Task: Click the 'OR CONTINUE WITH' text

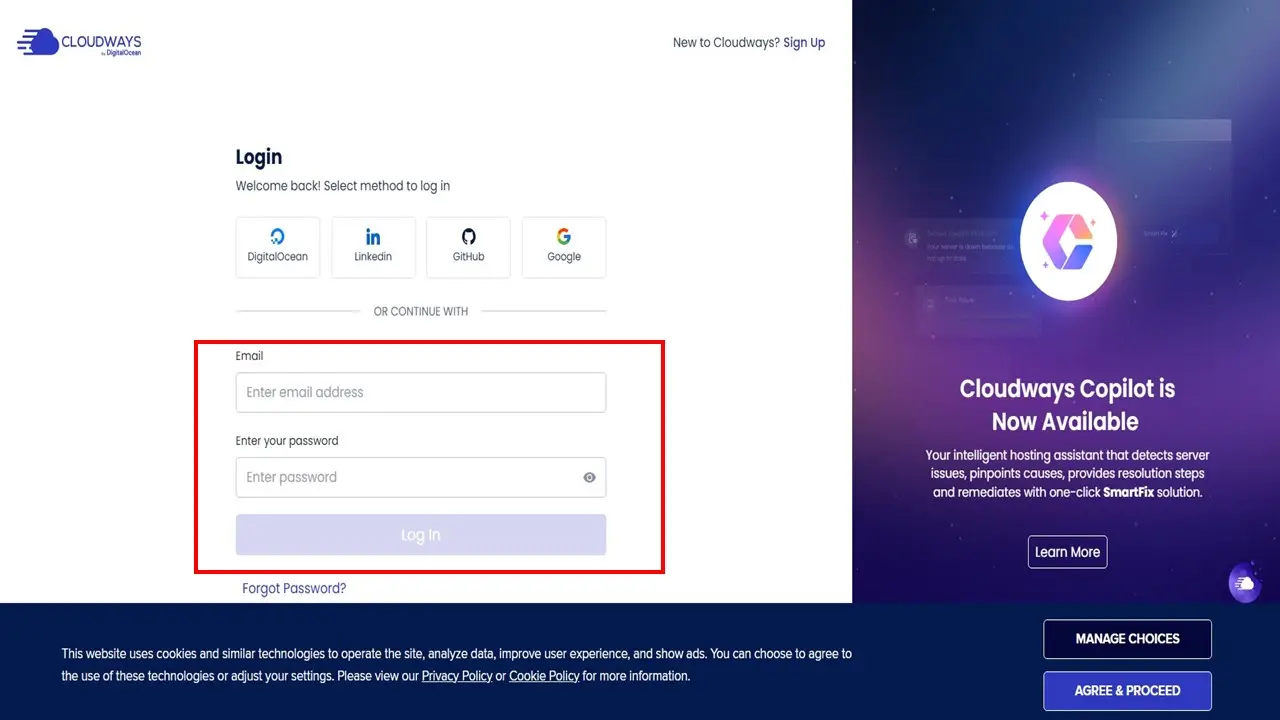Action: (421, 311)
